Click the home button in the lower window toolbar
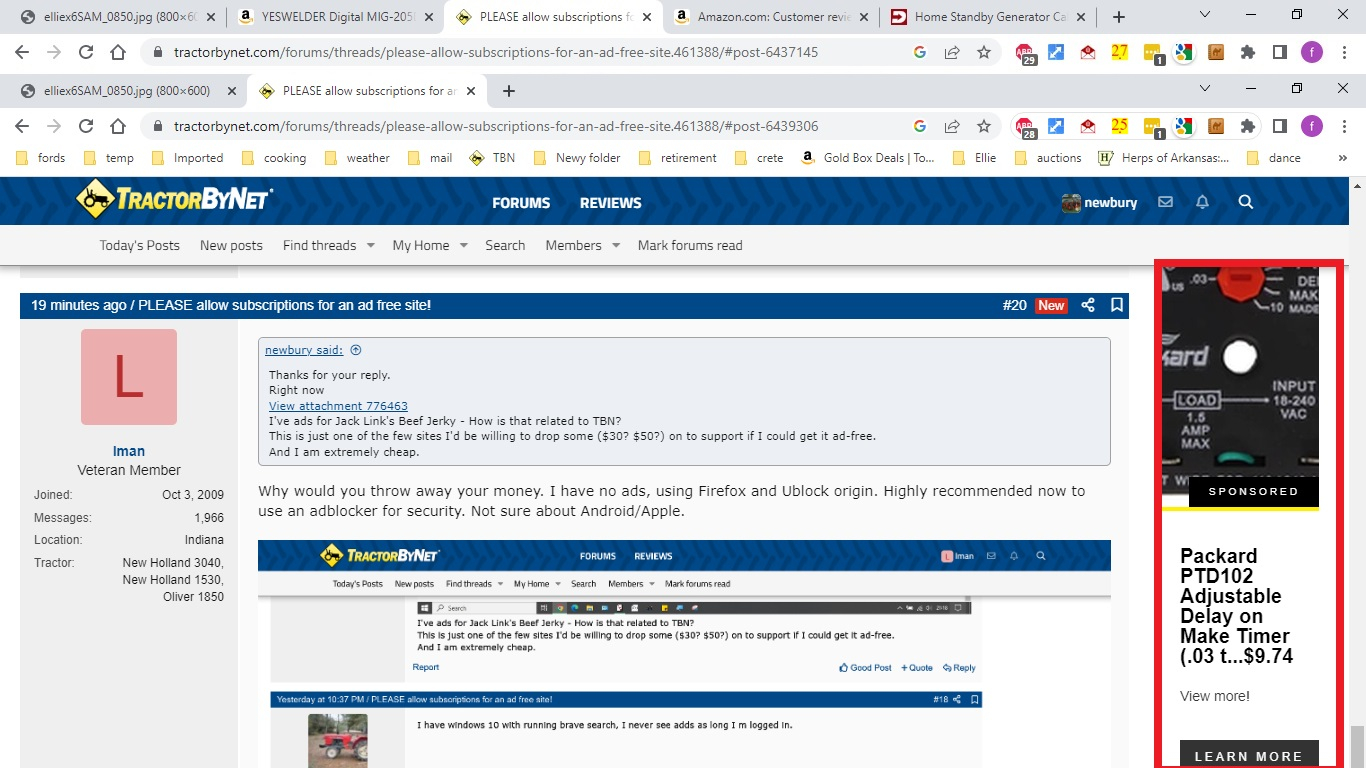1366x768 pixels. coord(118,126)
